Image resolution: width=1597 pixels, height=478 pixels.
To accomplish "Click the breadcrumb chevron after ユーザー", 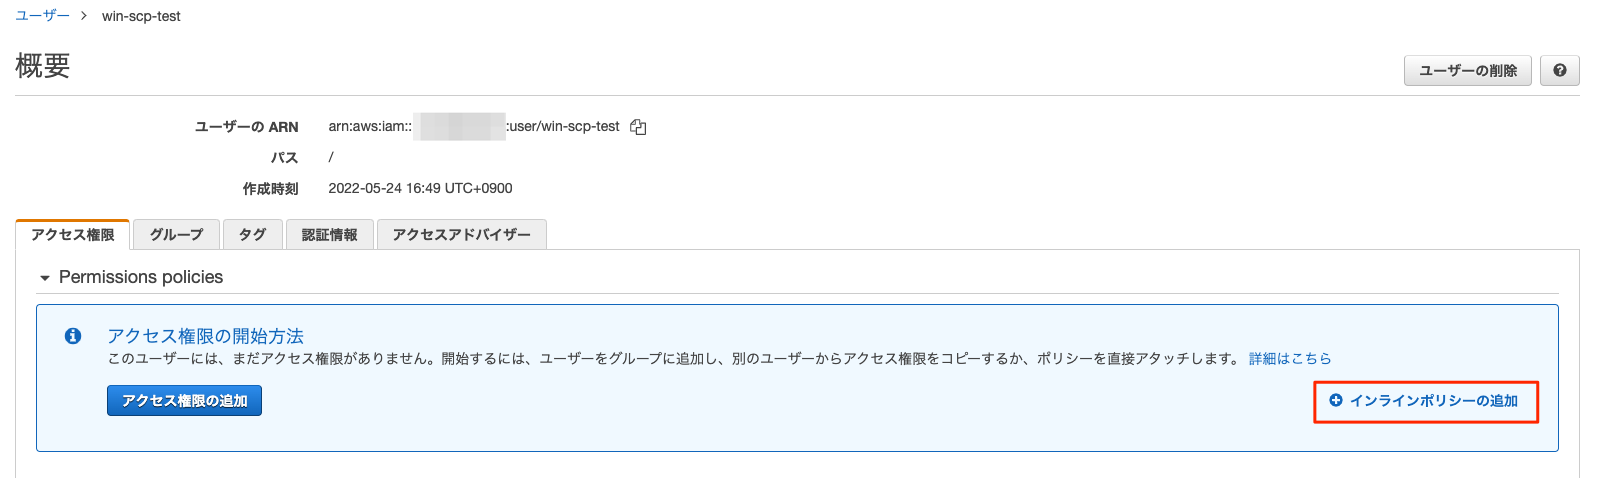I will 84,16.
